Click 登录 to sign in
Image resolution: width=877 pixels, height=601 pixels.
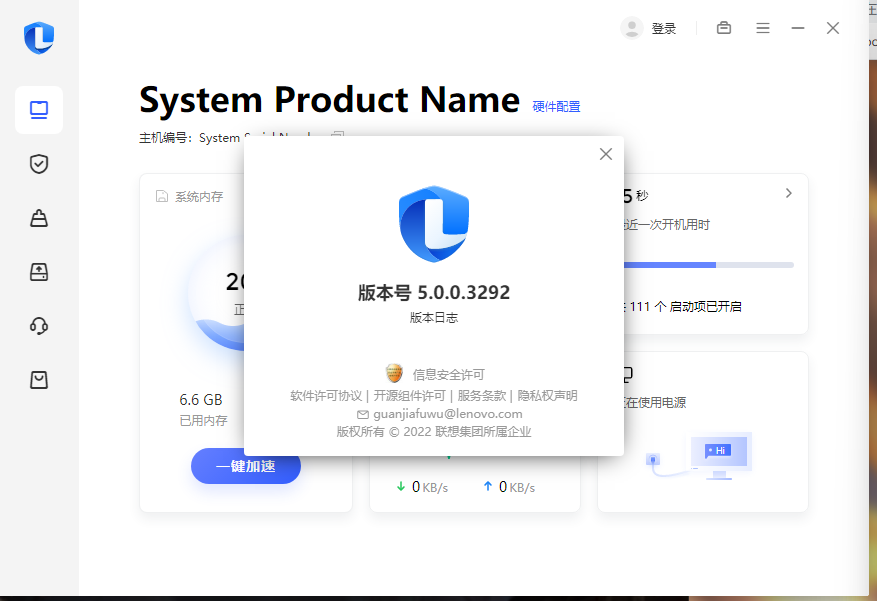pos(664,29)
